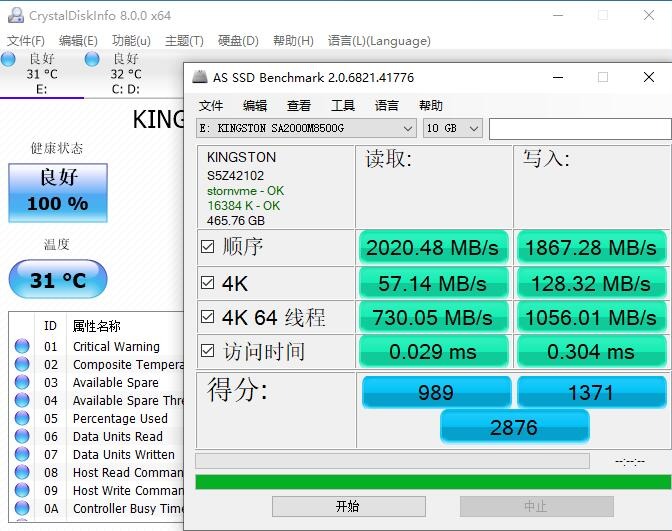Click the 1371 write score
The image size is (672, 531).
(x=591, y=392)
